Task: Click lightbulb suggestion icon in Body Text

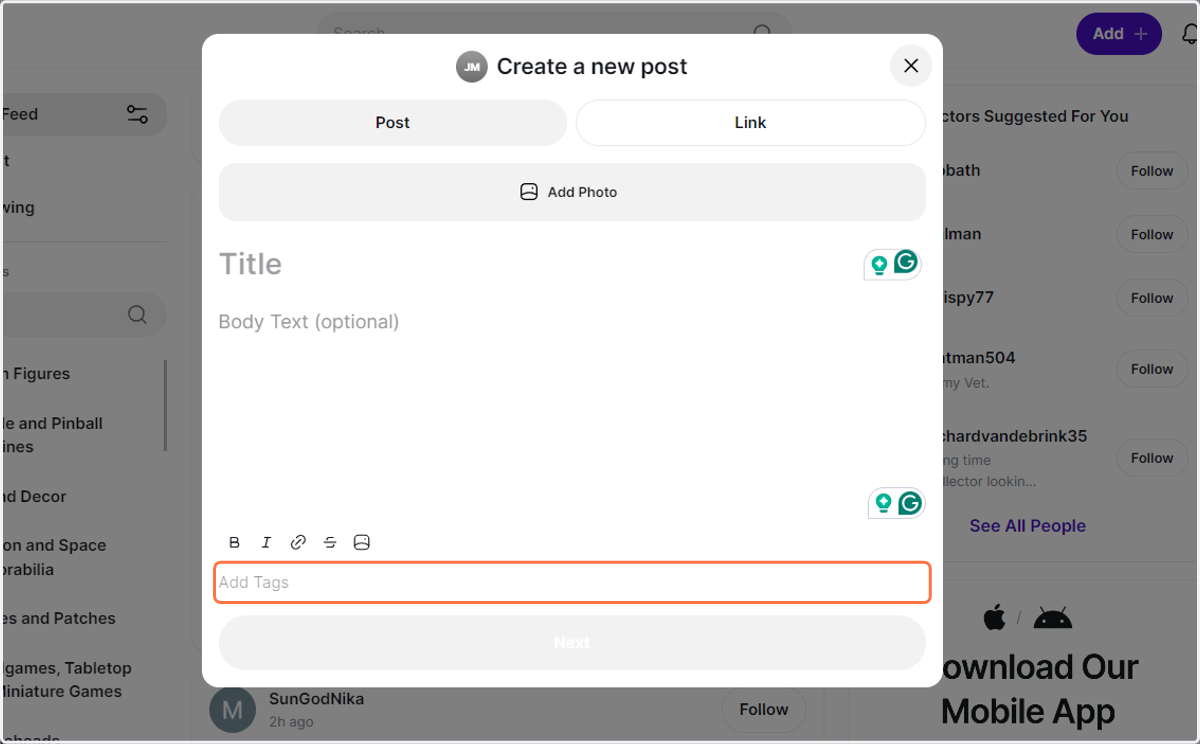Action: [883, 503]
